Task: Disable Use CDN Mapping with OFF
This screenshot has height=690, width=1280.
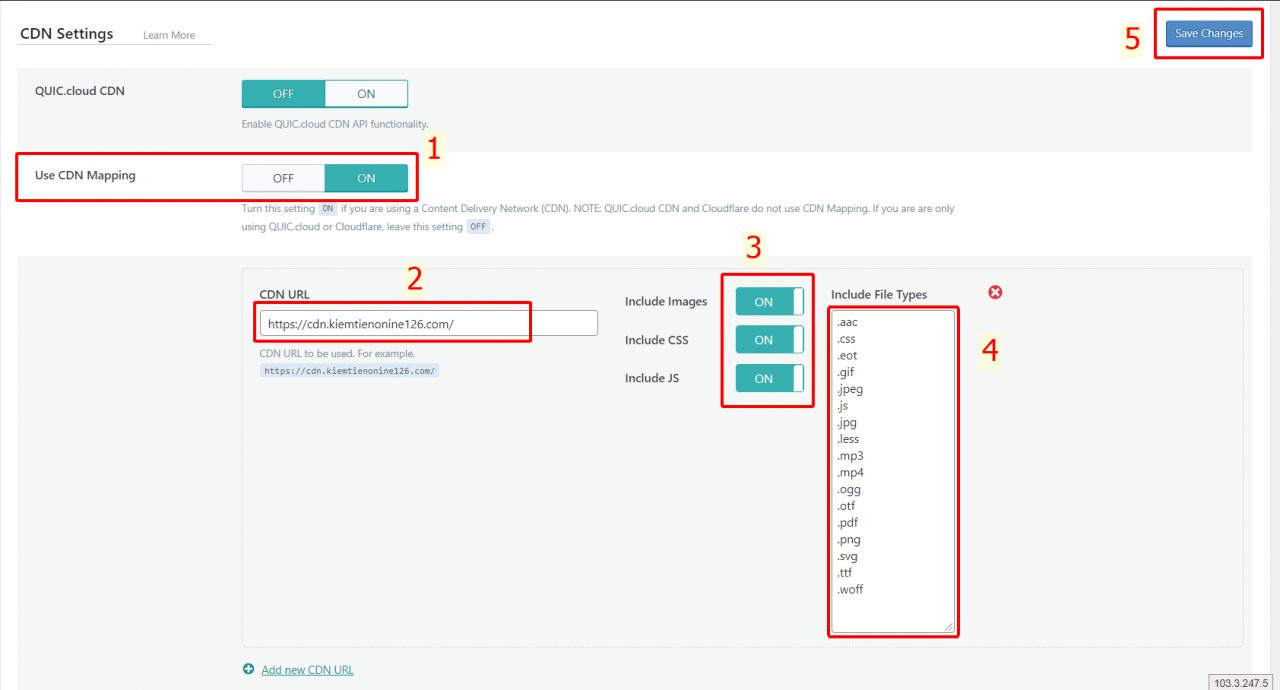Action: click(x=283, y=178)
